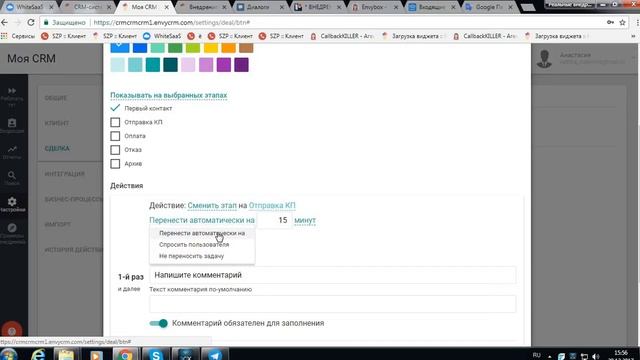640x360 pixels.
Task: Click the search magnifier icon in sidebar
Action: [x=12, y=176]
